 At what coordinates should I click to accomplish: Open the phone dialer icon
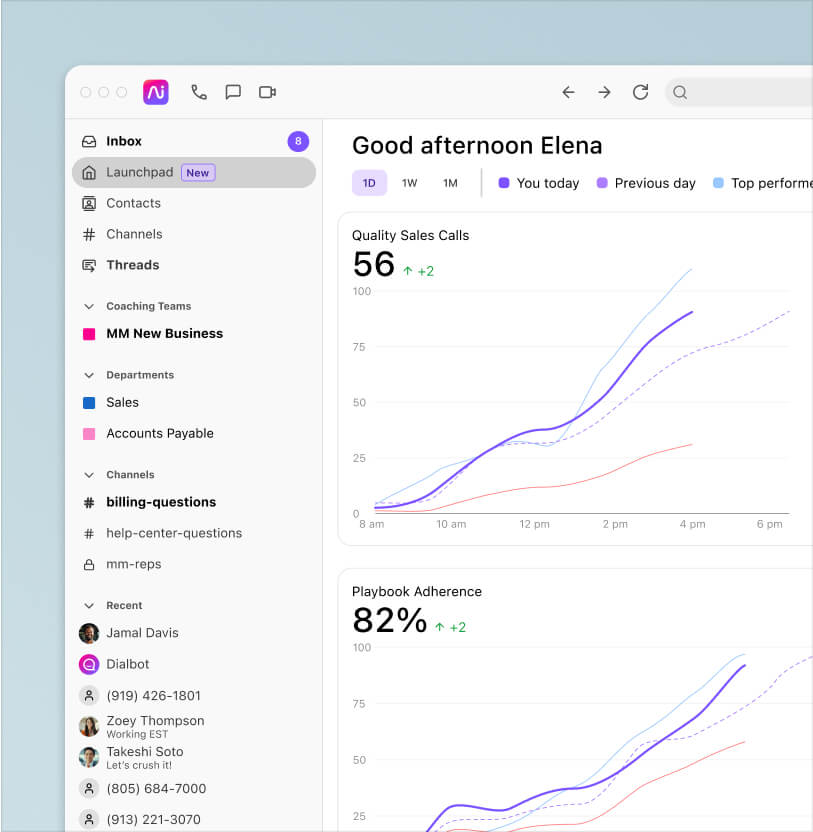click(199, 92)
